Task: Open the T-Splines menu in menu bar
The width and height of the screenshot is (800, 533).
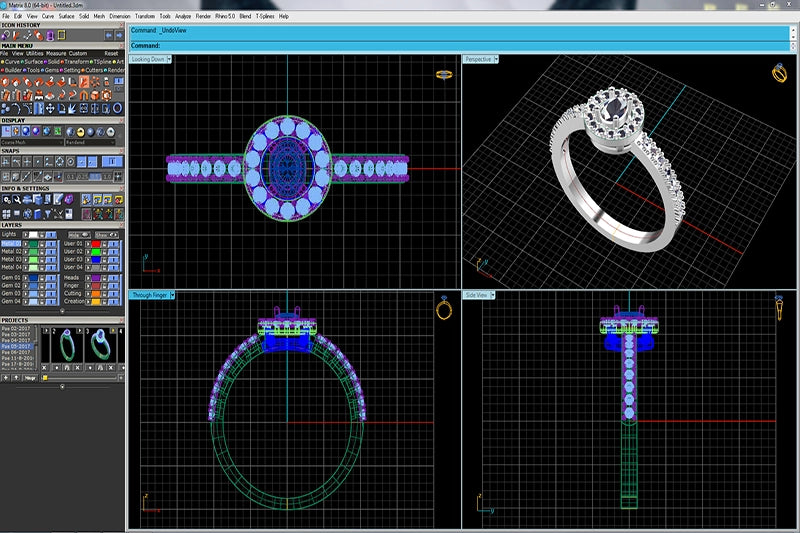Action: tap(264, 17)
